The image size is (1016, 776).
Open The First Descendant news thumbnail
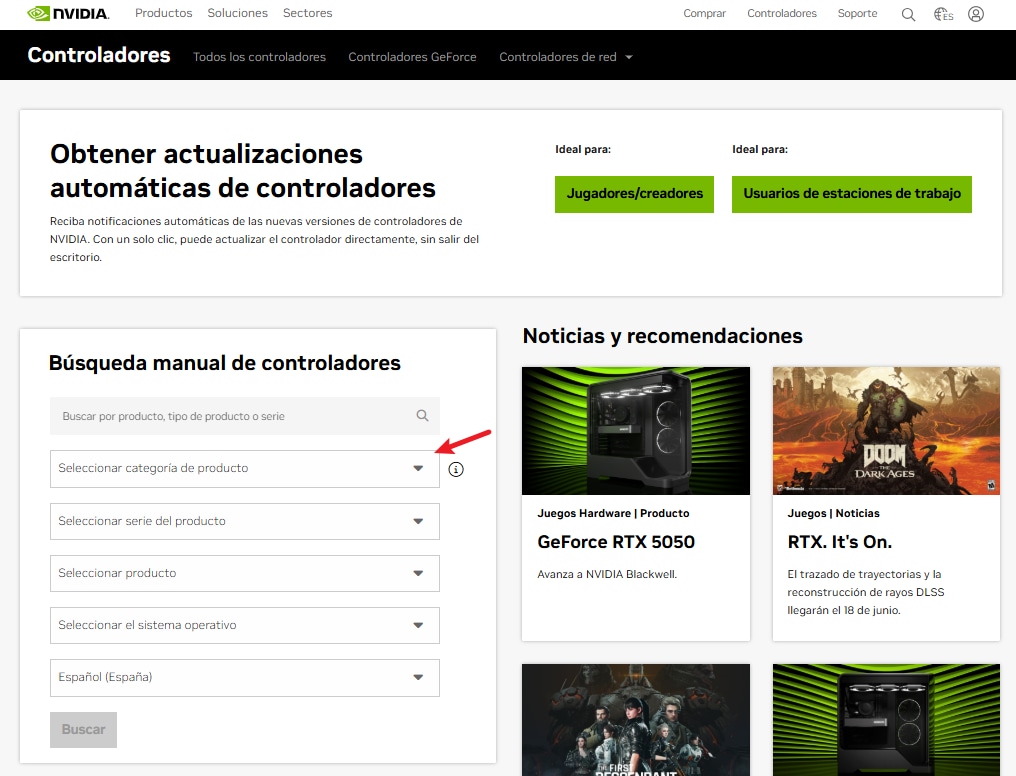(636, 720)
